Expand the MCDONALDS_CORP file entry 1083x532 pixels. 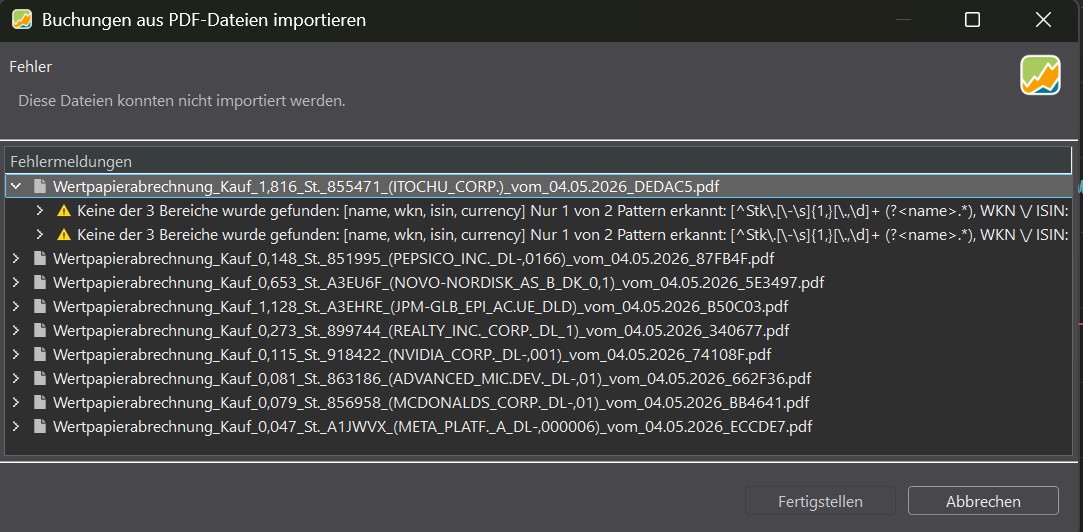[17, 402]
